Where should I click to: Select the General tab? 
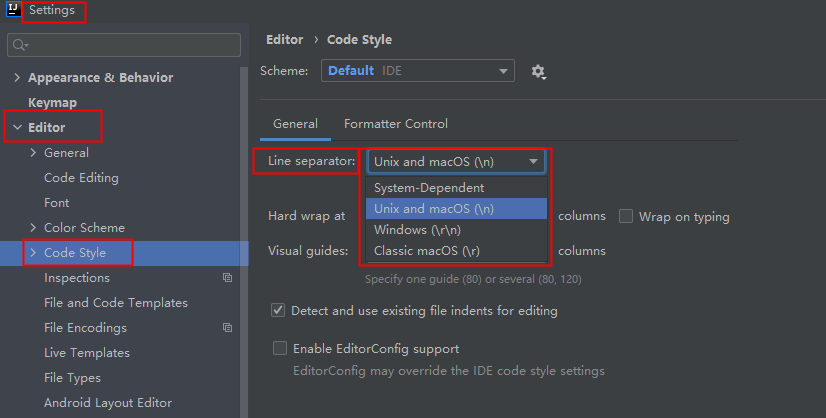pyautogui.click(x=296, y=124)
